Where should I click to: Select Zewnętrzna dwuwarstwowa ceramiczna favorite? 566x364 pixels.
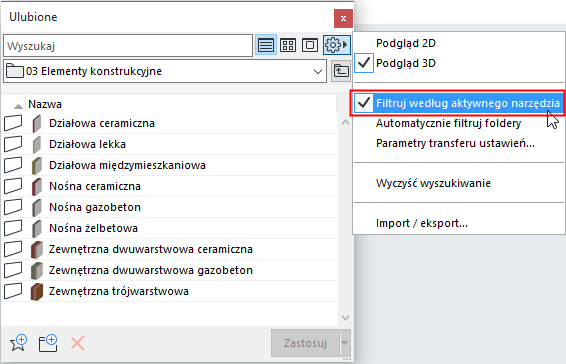coord(169,250)
